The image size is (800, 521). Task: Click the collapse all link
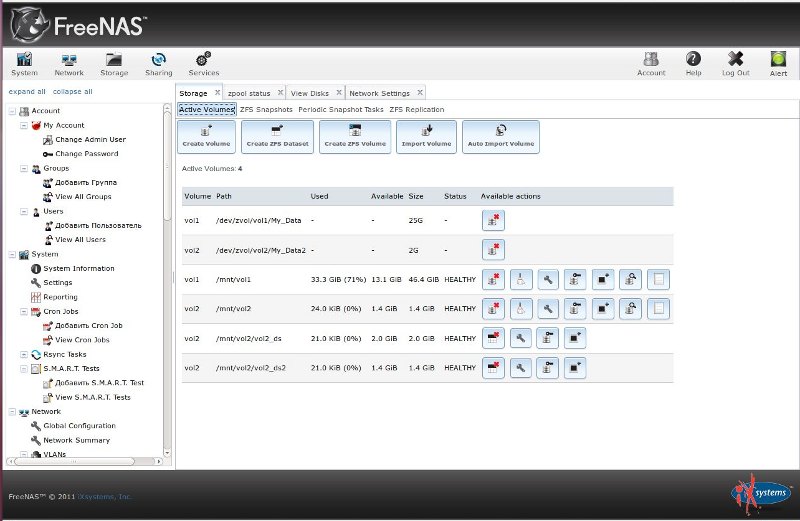pos(74,91)
